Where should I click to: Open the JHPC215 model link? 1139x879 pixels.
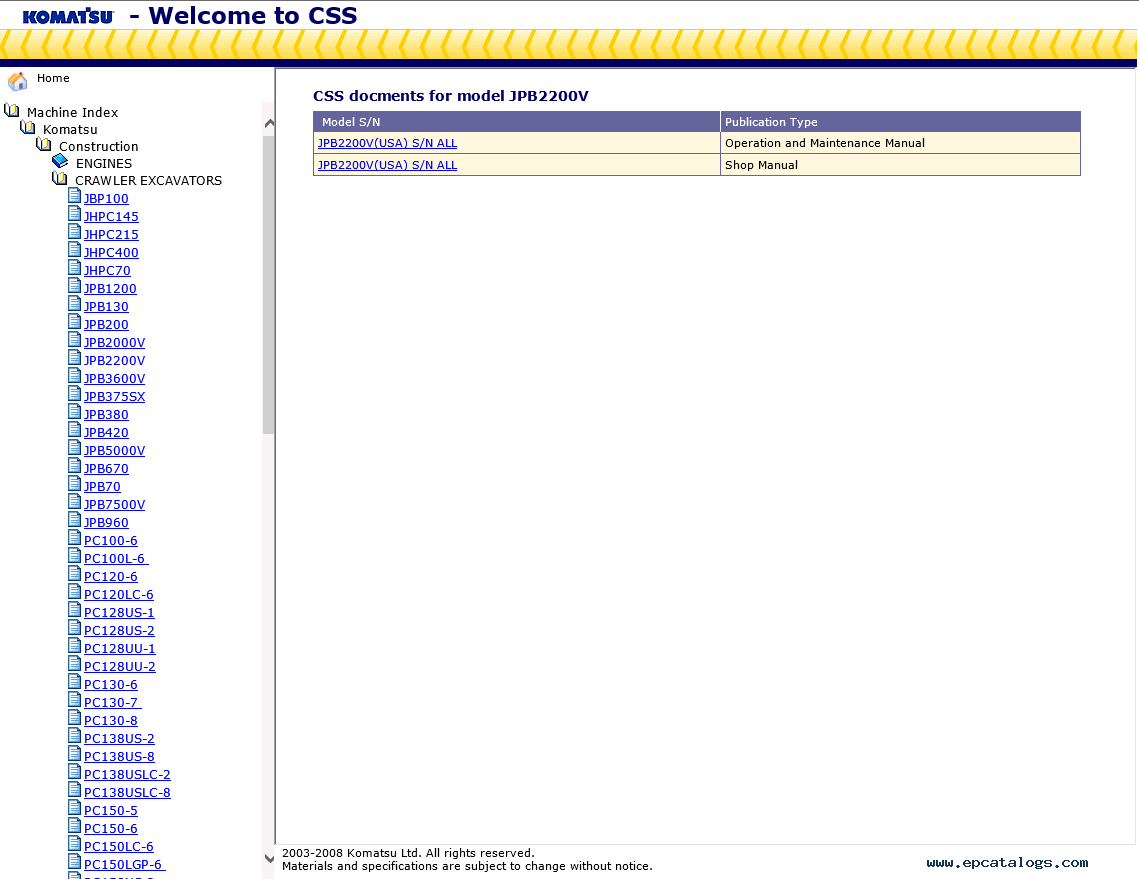[111, 235]
